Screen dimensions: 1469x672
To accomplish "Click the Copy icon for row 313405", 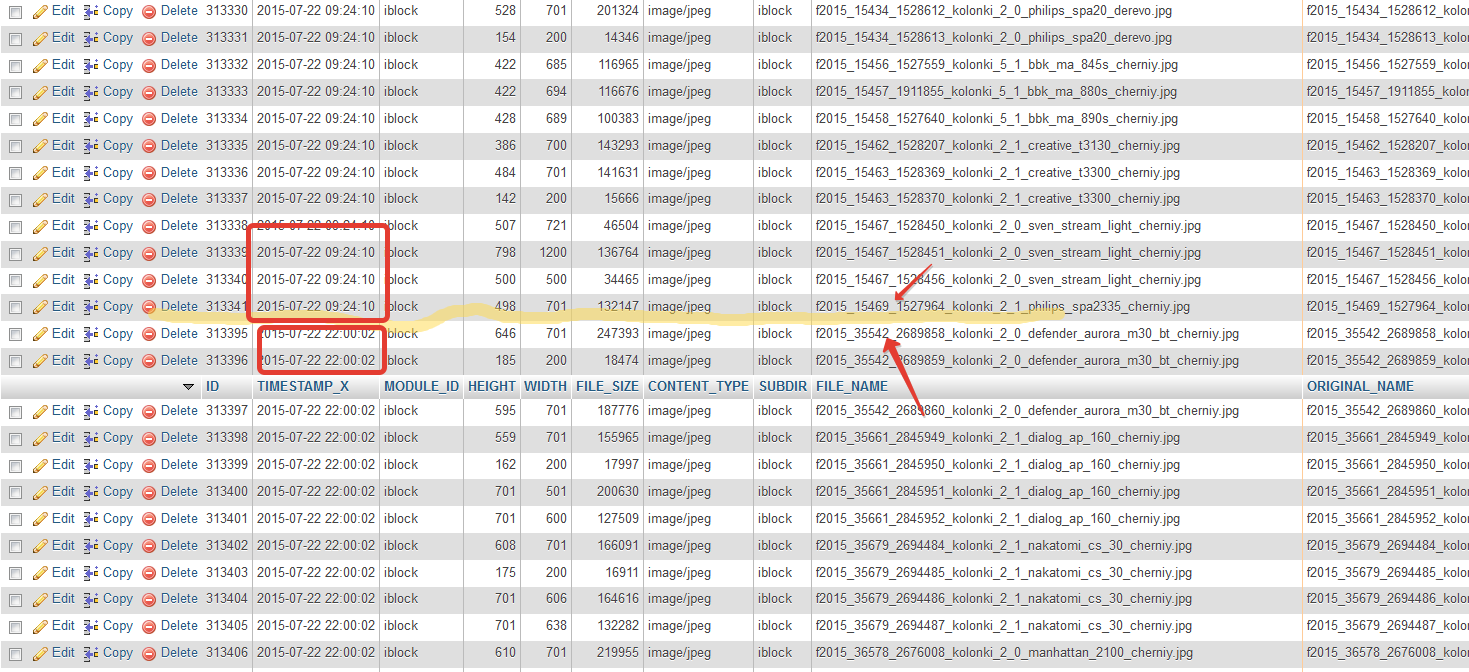I will 91,626.
